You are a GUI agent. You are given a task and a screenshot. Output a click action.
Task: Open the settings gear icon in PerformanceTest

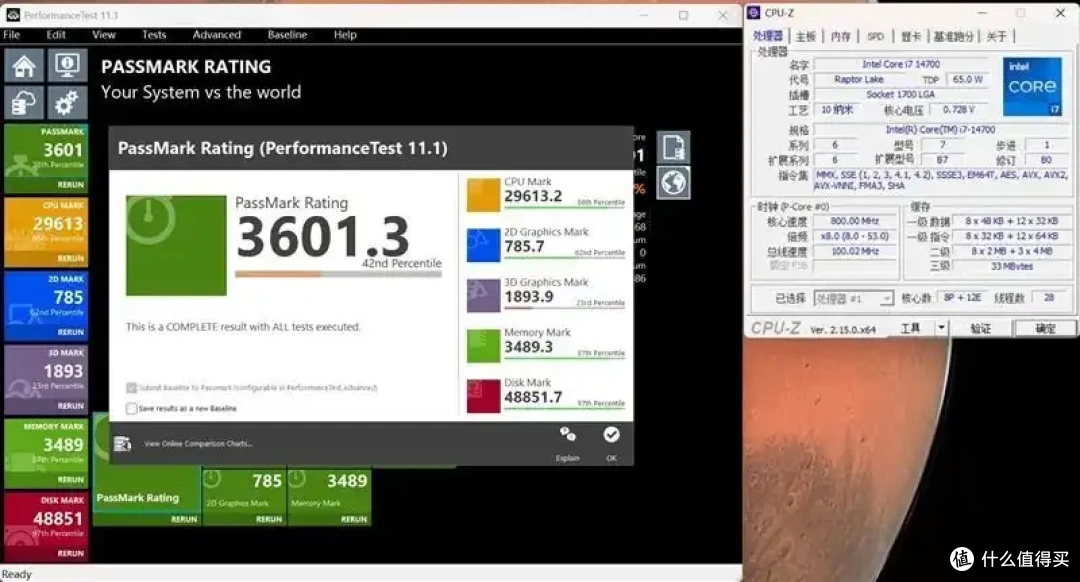pyautogui.click(x=67, y=104)
